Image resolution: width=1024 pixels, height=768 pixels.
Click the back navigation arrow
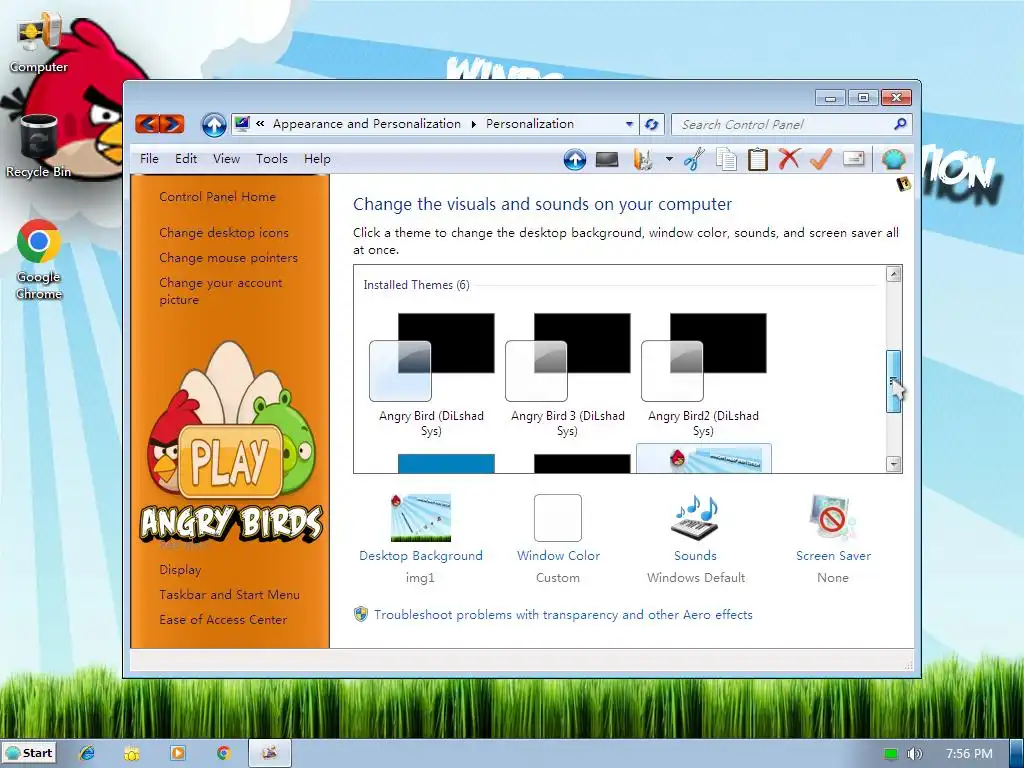(148, 123)
